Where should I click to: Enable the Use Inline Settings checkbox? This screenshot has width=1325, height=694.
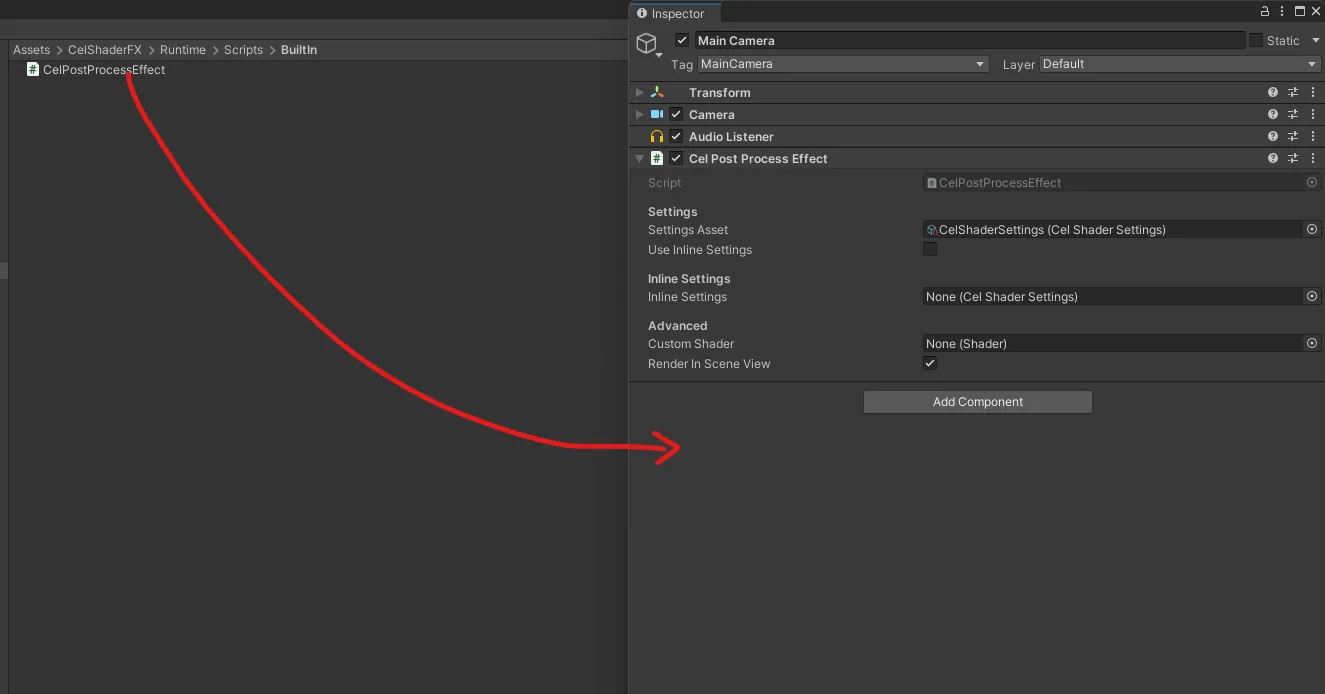coord(930,249)
